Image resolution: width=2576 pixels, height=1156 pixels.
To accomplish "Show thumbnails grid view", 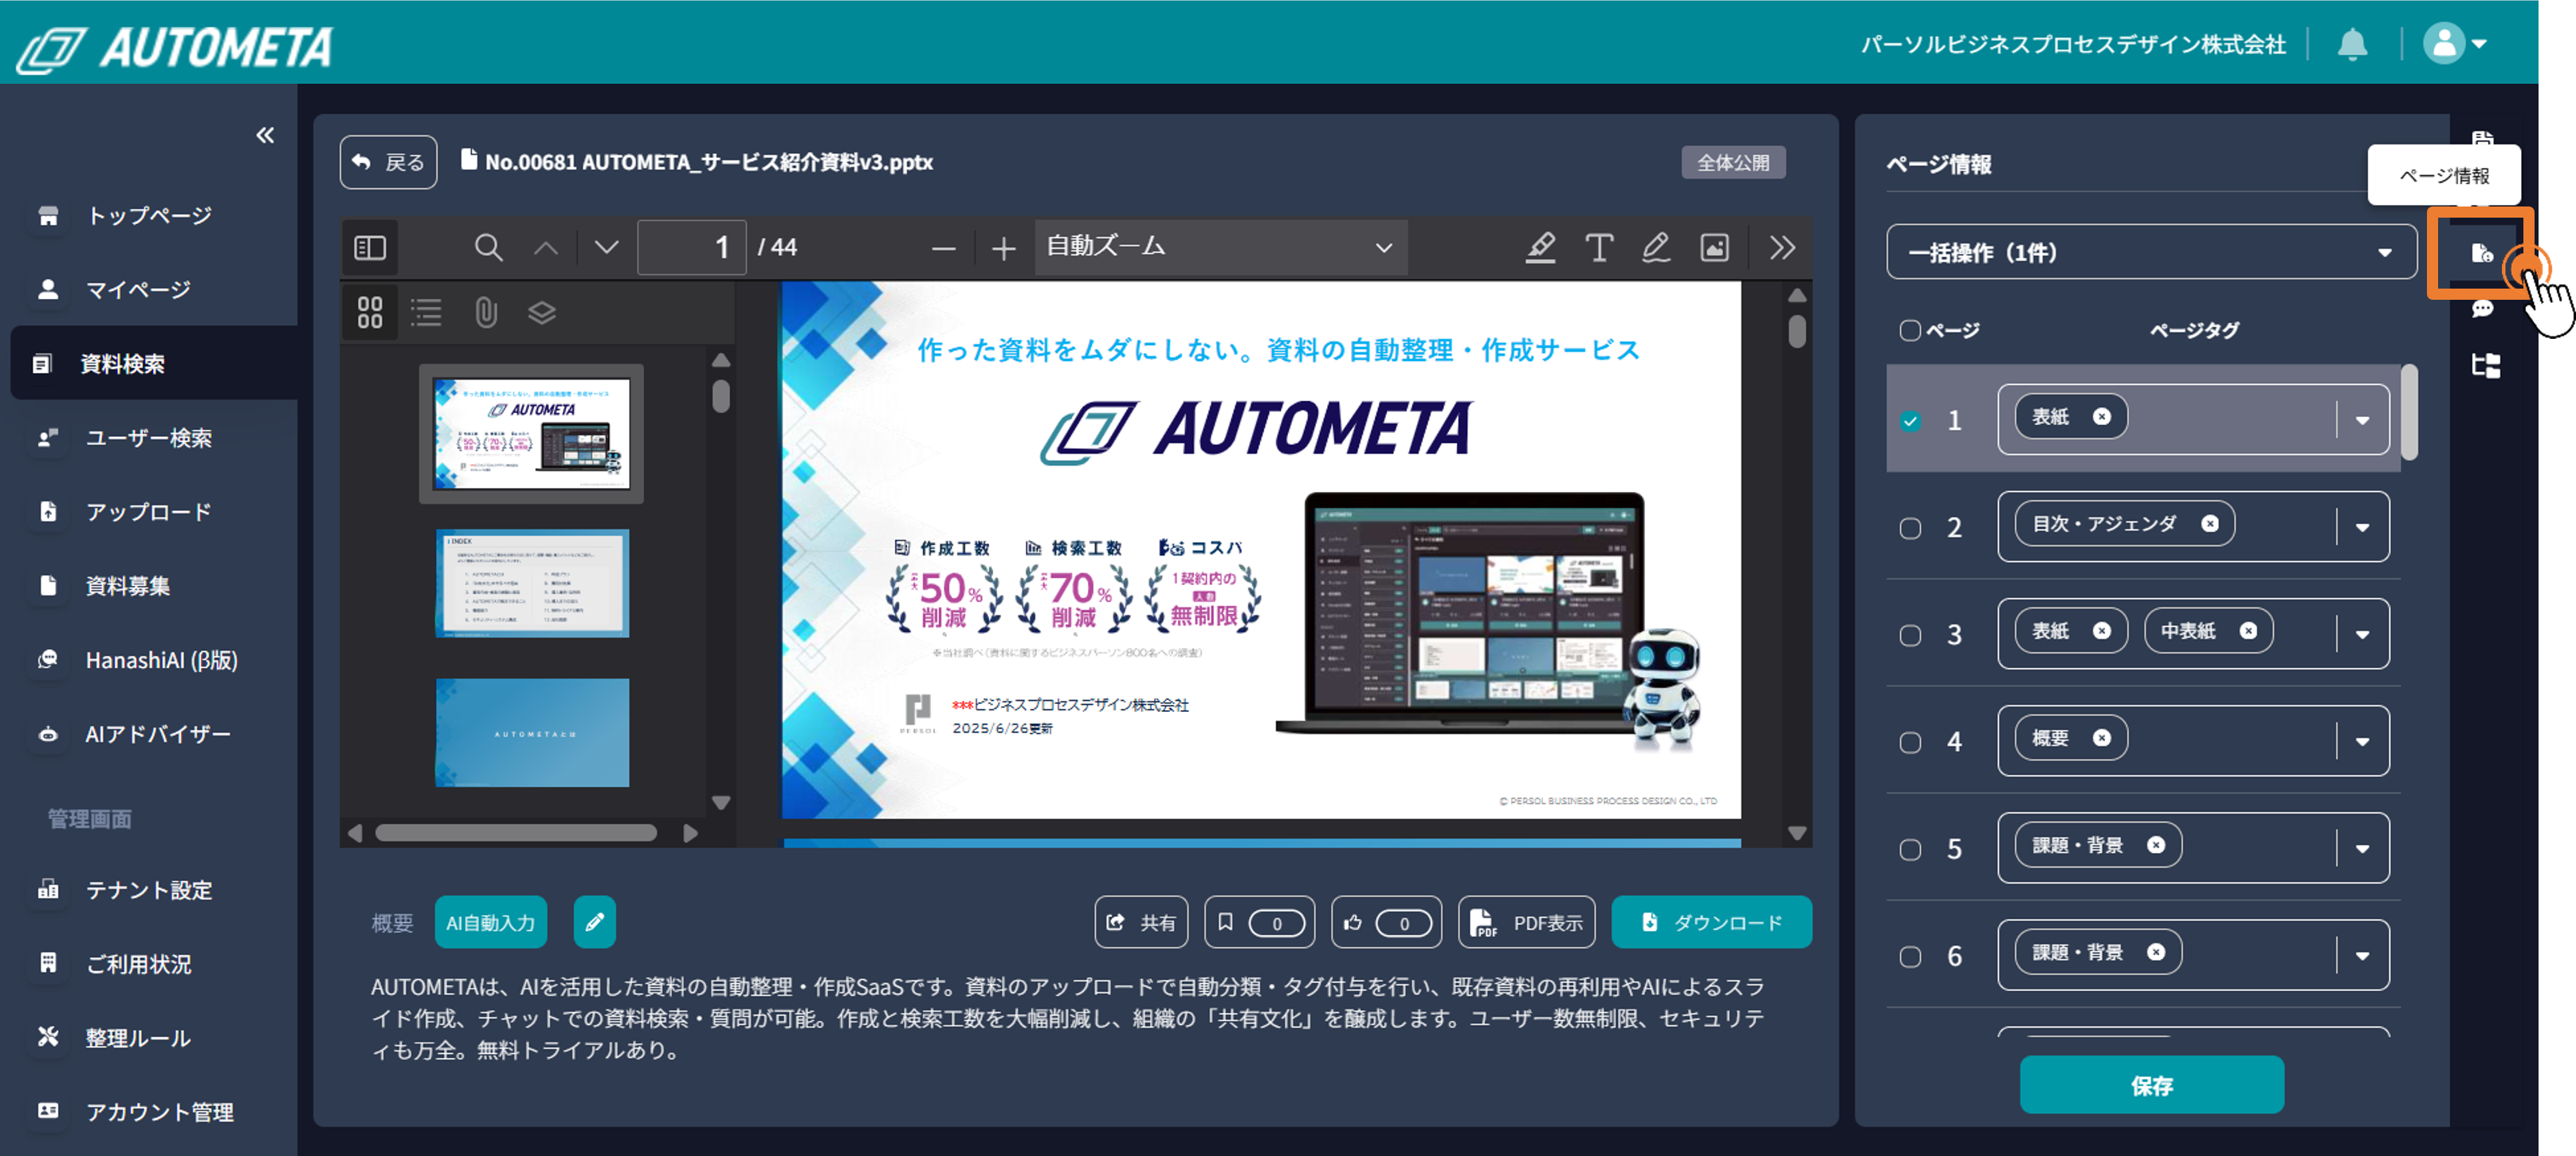I will click(370, 312).
